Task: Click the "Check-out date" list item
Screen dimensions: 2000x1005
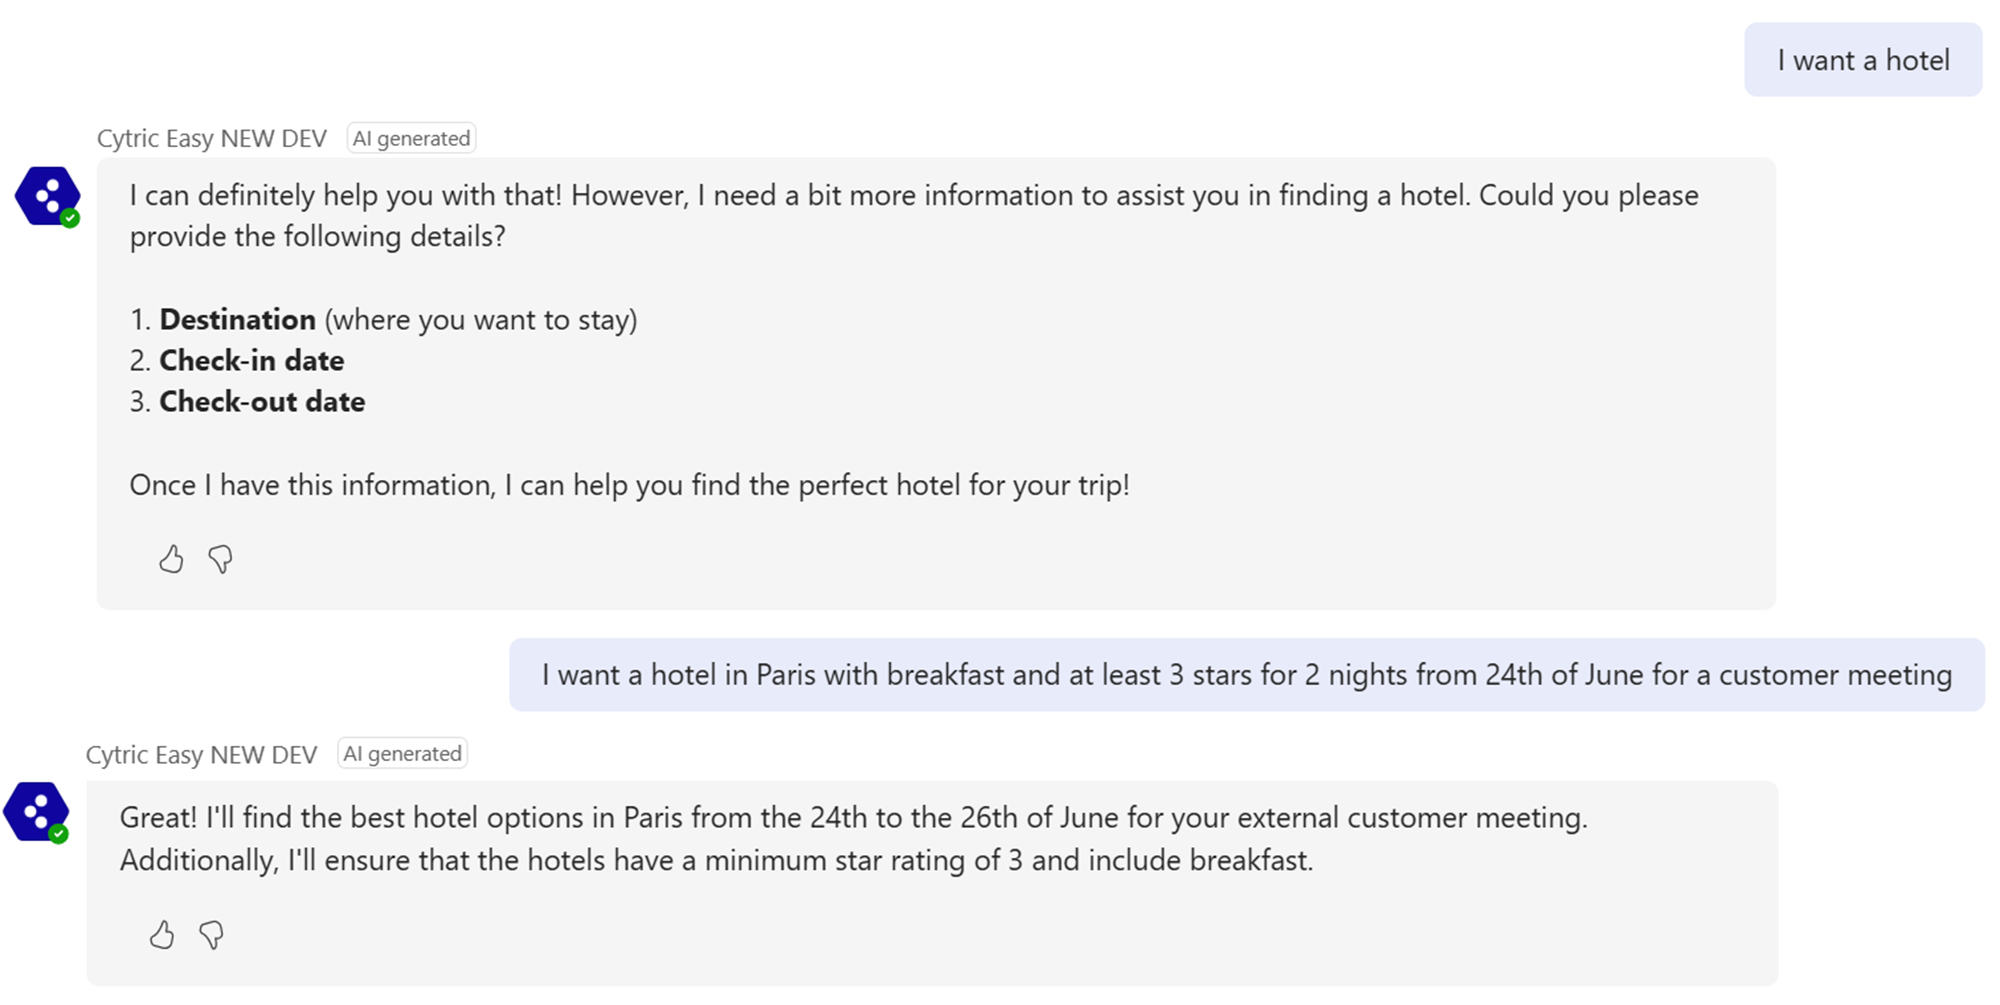Action: 262,402
